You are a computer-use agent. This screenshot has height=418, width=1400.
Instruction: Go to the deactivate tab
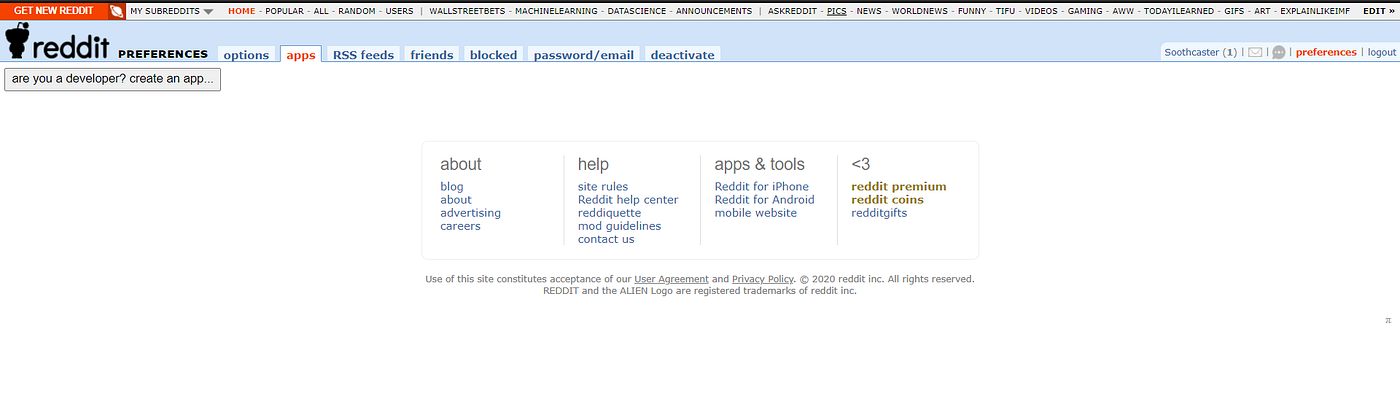coord(683,55)
